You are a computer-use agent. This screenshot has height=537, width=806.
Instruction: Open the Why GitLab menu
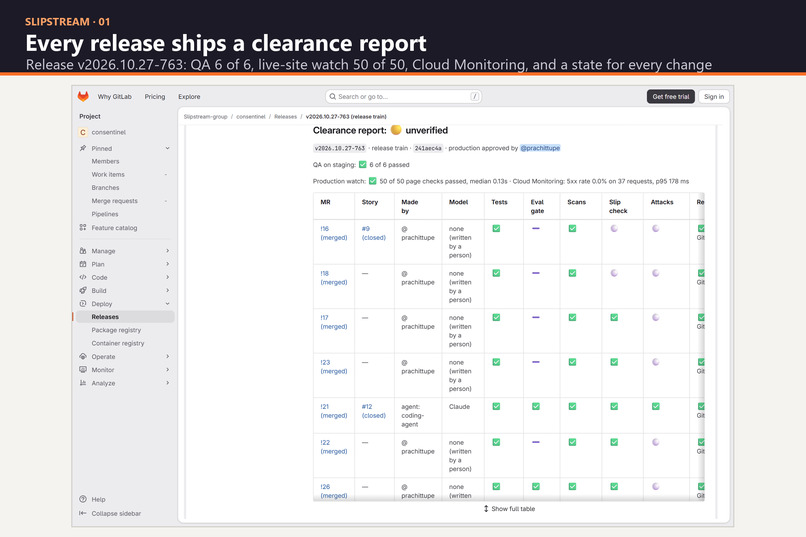click(115, 97)
